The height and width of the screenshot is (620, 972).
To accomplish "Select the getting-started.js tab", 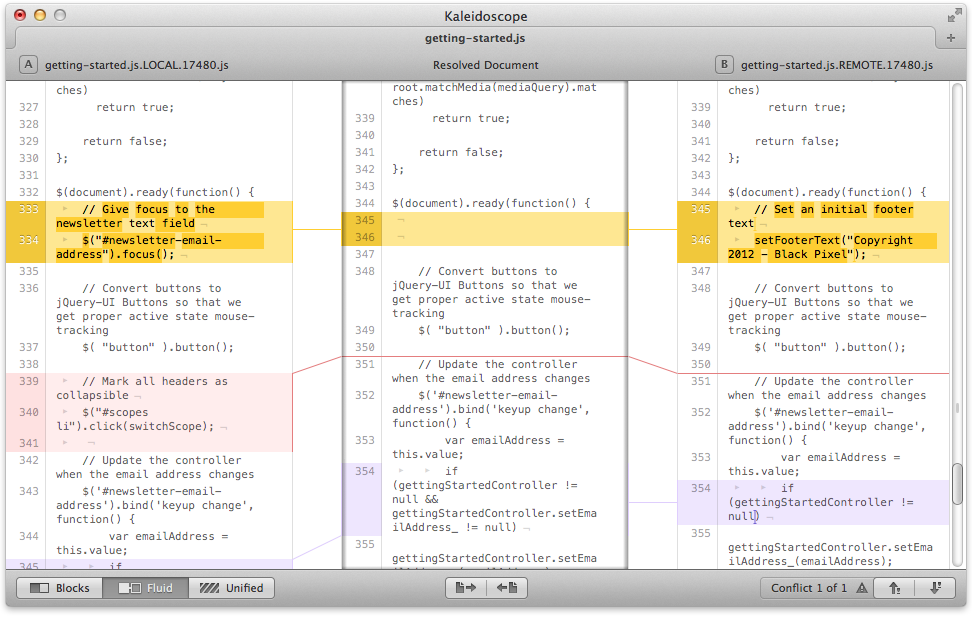I will [x=475, y=38].
